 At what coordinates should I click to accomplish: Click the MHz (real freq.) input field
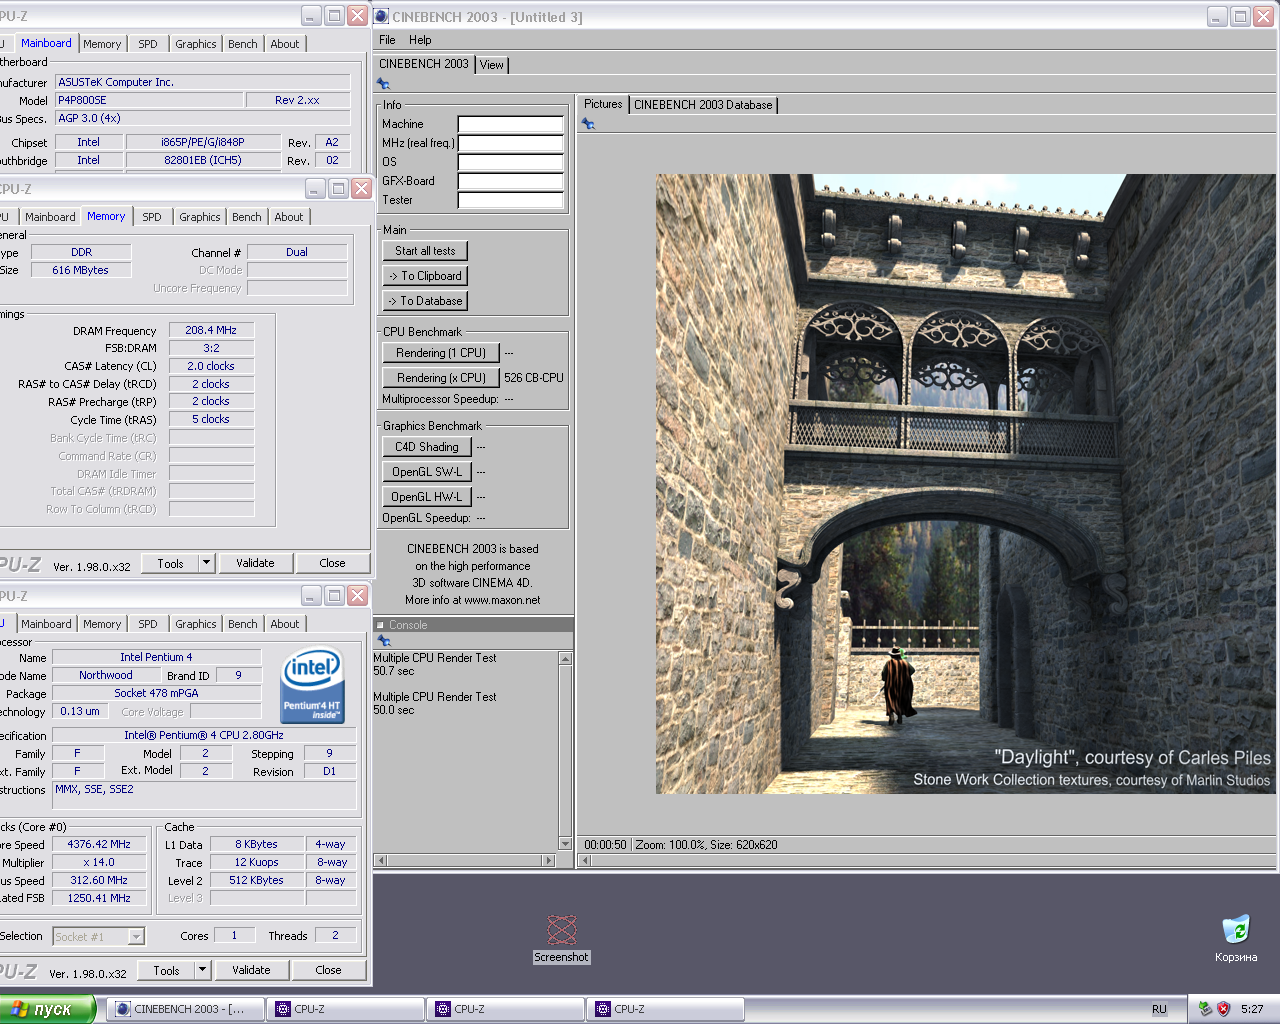coord(511,143)
